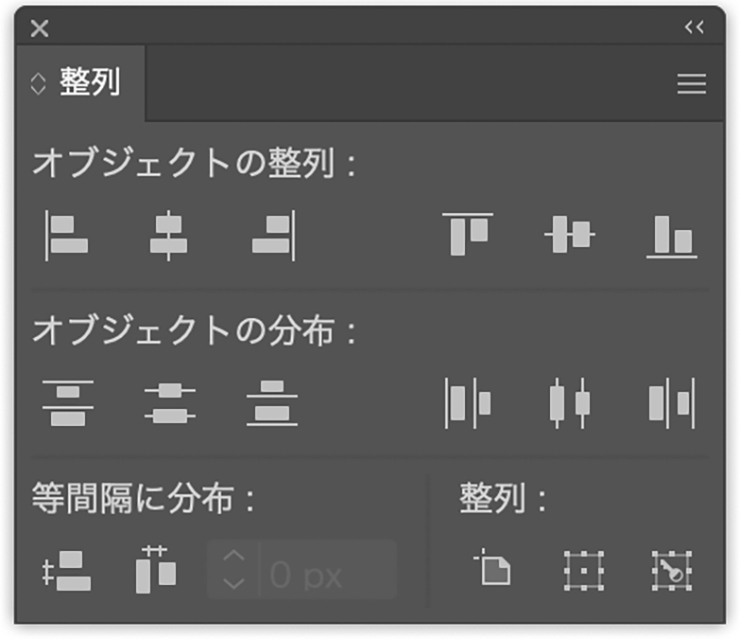The image size is (740, 644).
Task: Click horizontal distribute spacing icon
Action: 155,570
